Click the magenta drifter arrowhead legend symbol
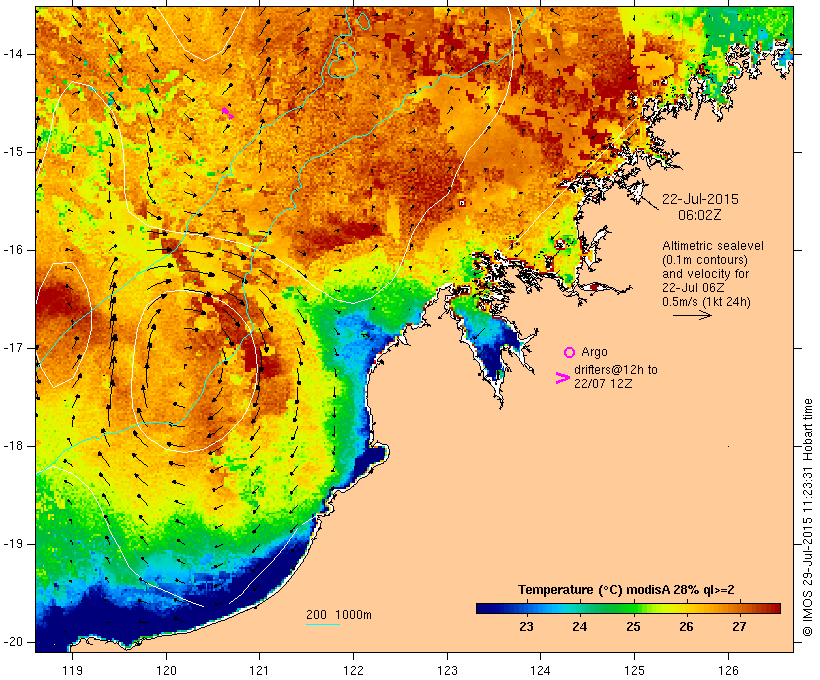 (x=562, y=378)
